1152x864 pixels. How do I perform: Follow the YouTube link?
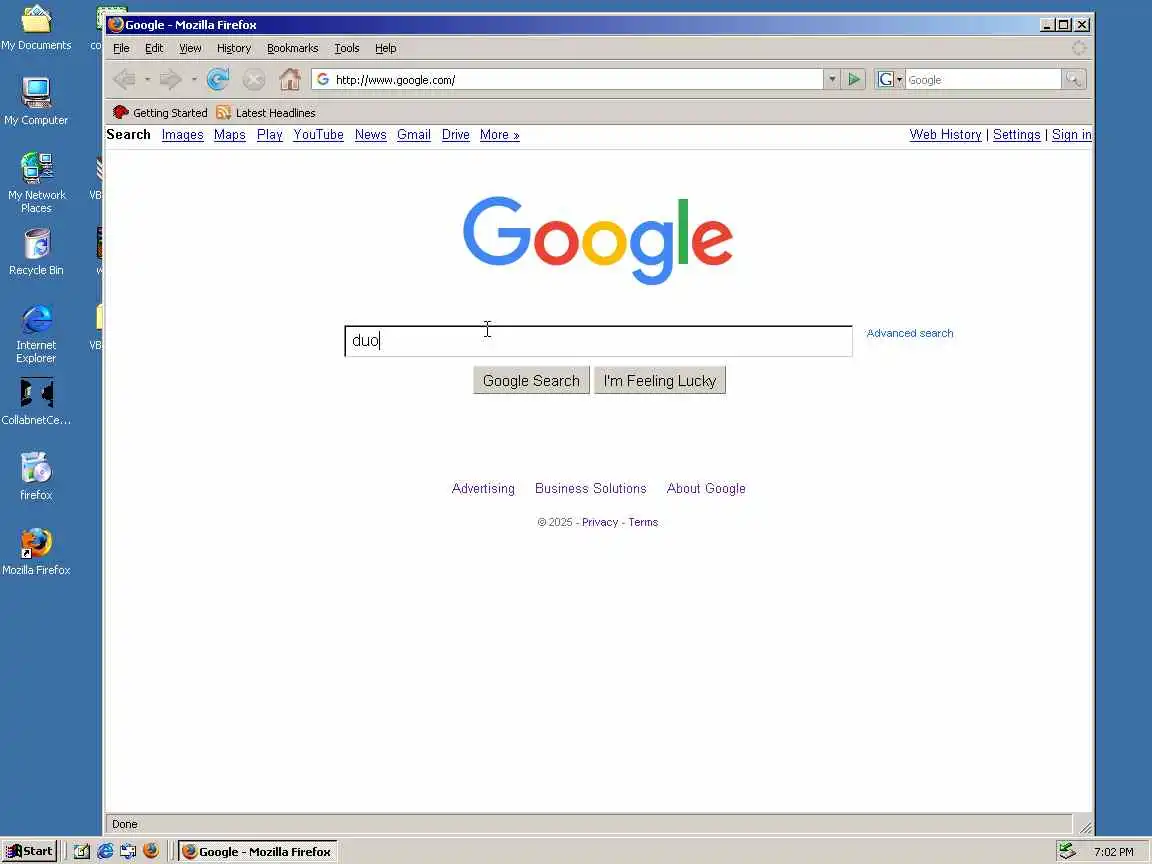click(318, 134)
